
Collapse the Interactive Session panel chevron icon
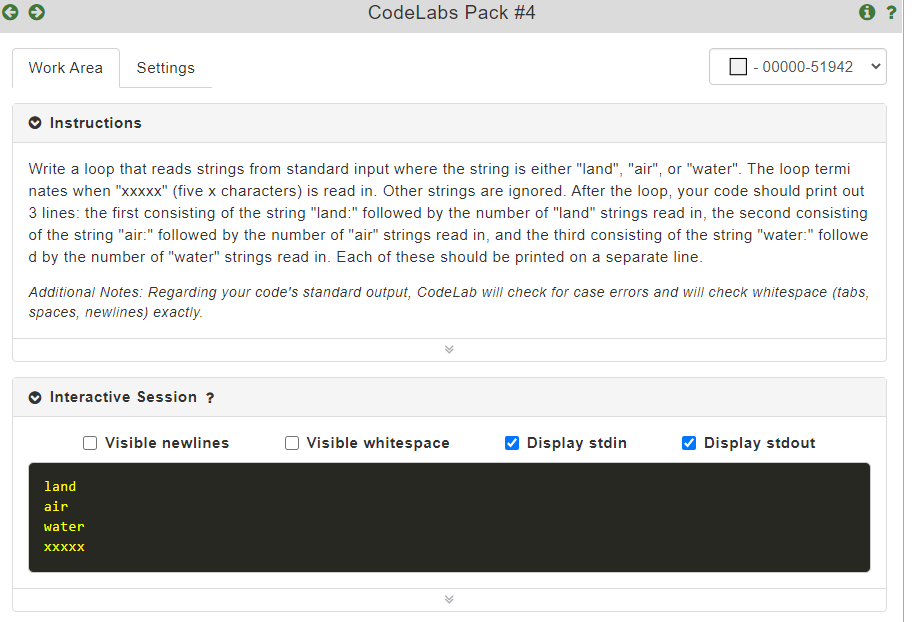pyautogui.click(x=35, y=397)
